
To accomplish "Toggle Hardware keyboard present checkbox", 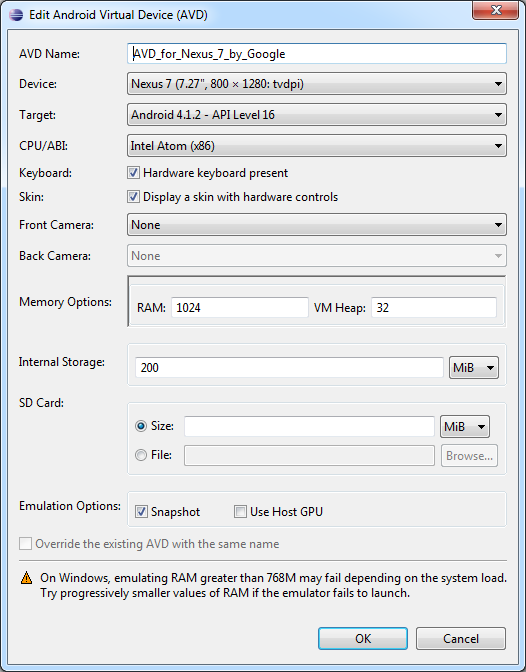I will tap(133, 173).
